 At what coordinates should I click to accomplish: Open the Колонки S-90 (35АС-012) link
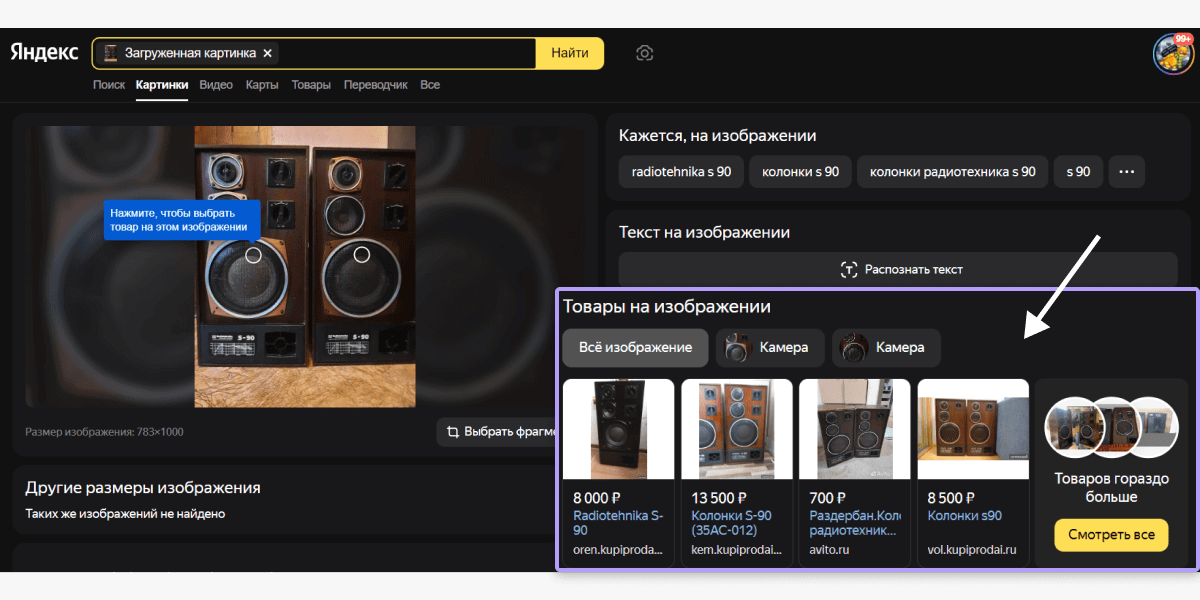coord(732,523)
